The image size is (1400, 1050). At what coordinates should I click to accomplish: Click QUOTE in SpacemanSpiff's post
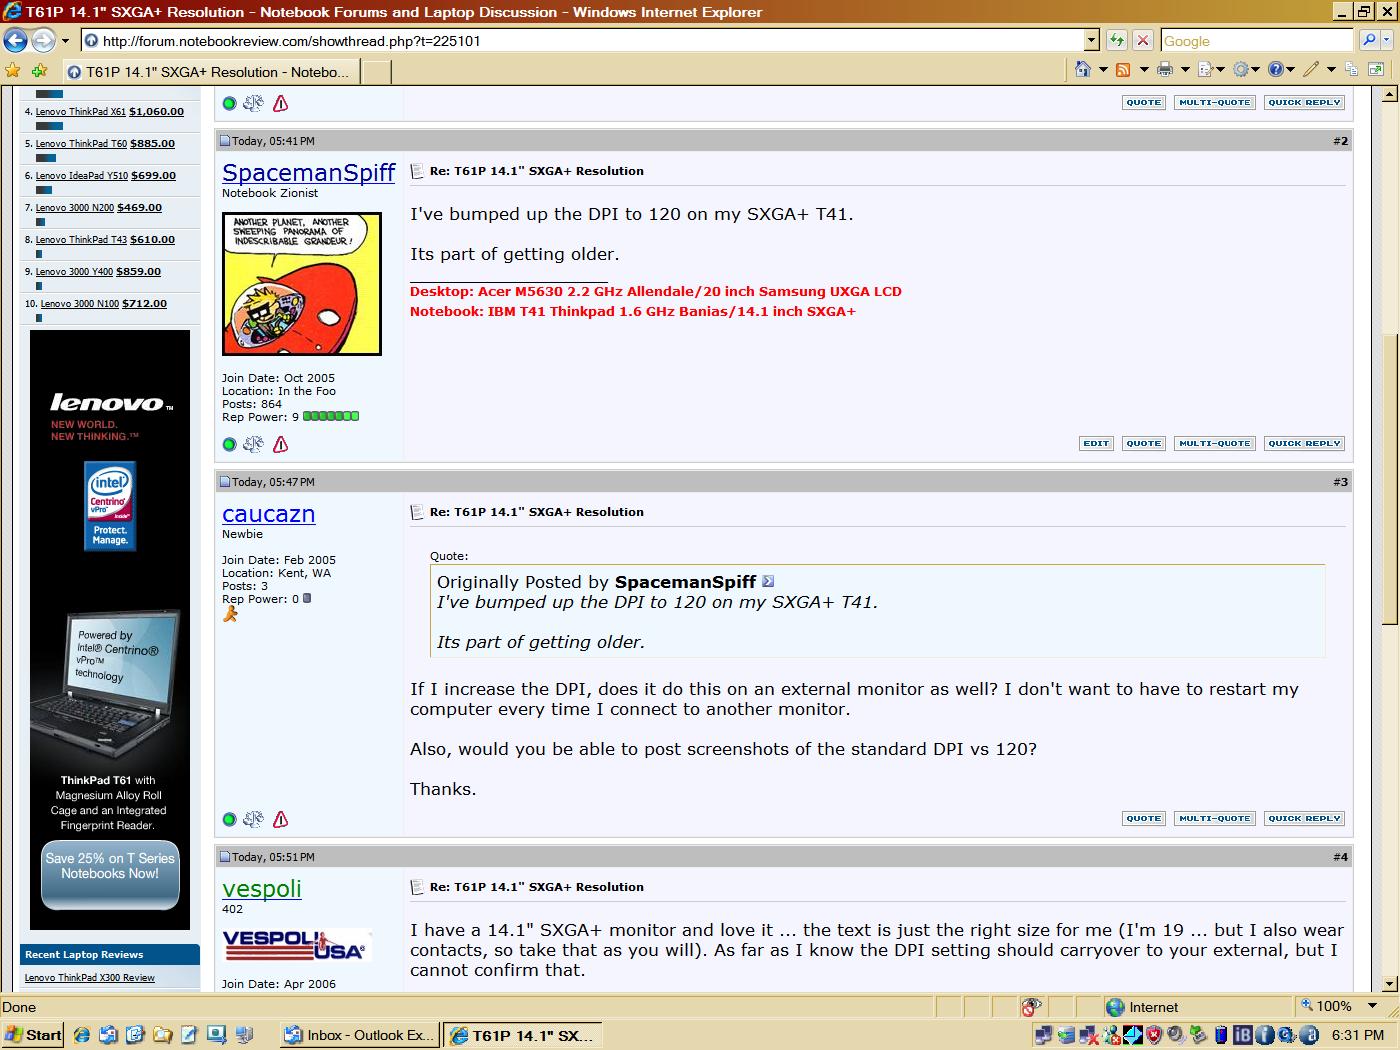coord(1143,444)
